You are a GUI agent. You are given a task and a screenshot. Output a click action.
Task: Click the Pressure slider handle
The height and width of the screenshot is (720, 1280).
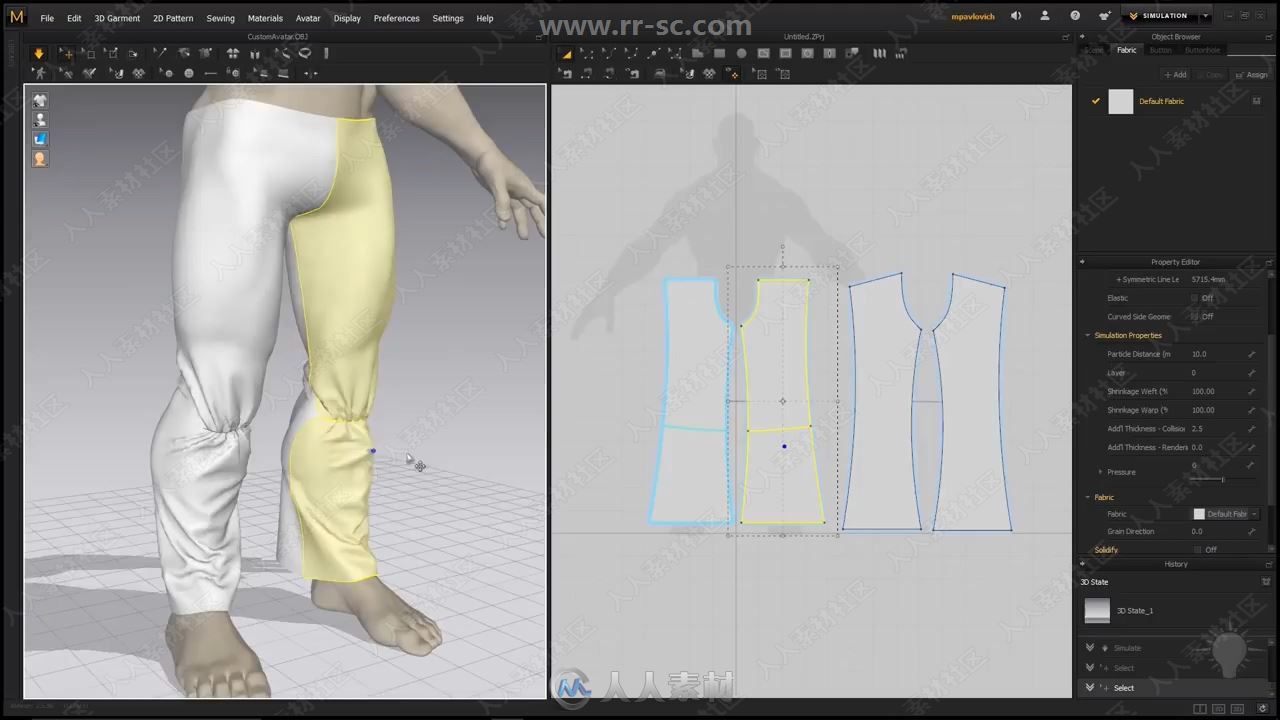(x=1222, y=480)
